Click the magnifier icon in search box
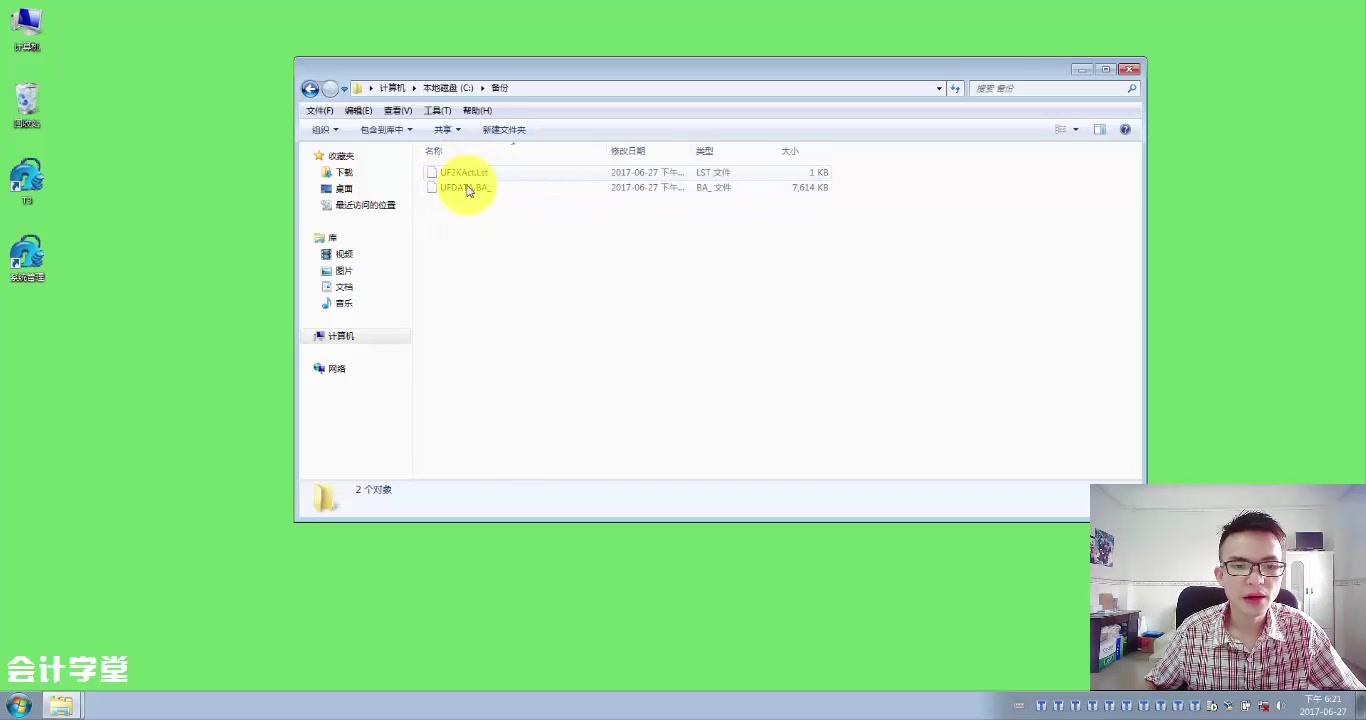The image size is (1366, 720). point(1132,88)
